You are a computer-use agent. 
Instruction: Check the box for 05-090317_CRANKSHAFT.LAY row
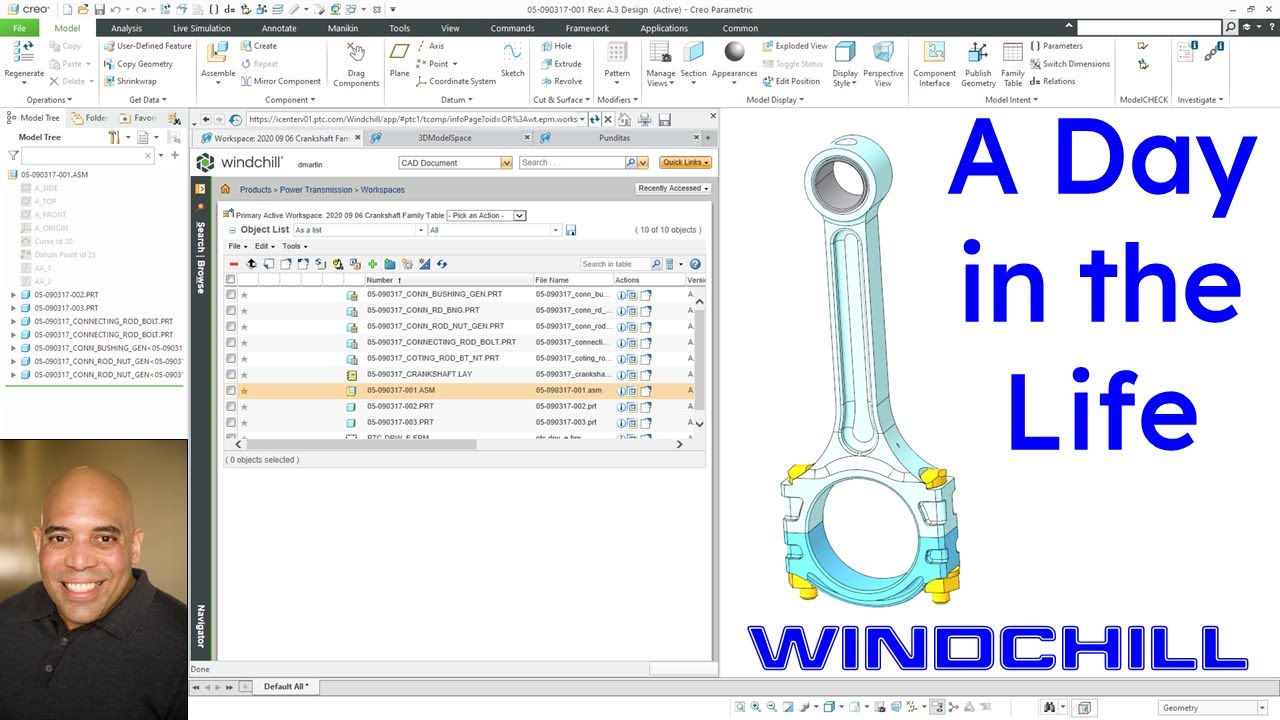(231, 375)
